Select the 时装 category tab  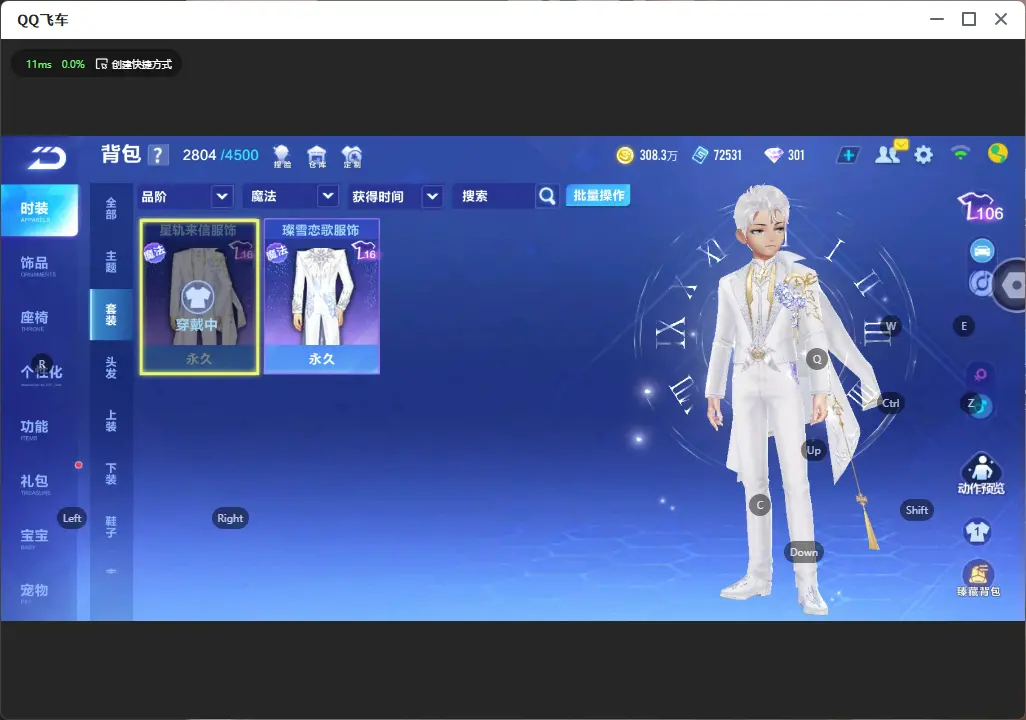click(39, 210)
